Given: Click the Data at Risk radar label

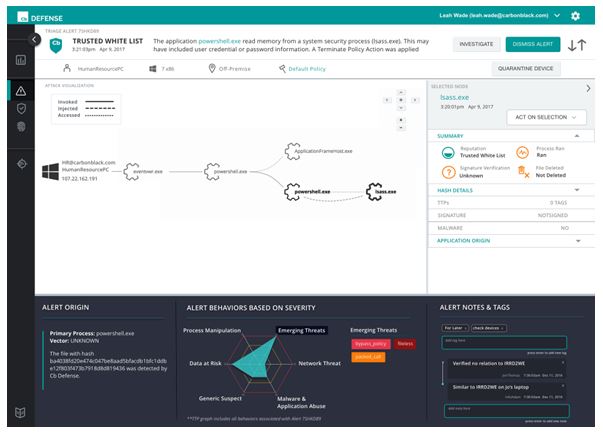Looking at the screenshot, I should point(205,363).
